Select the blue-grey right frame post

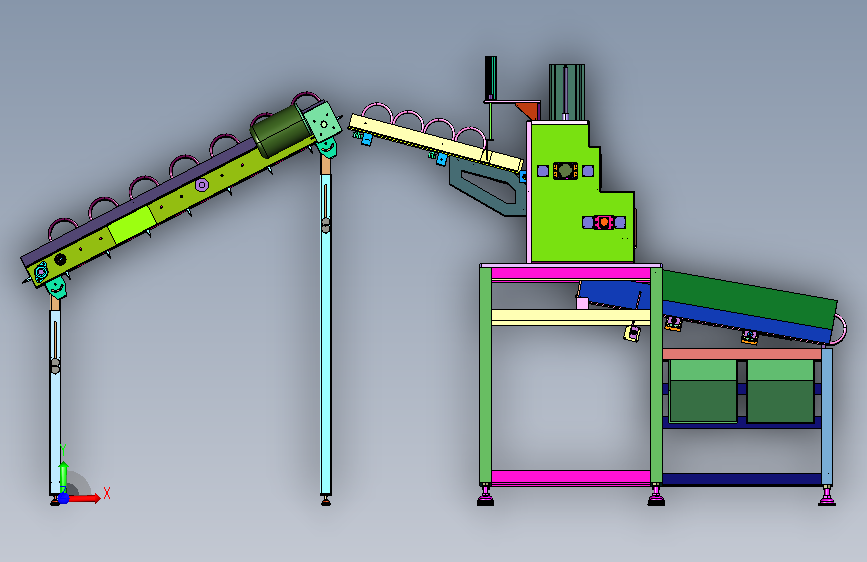(x=827, y=416)
